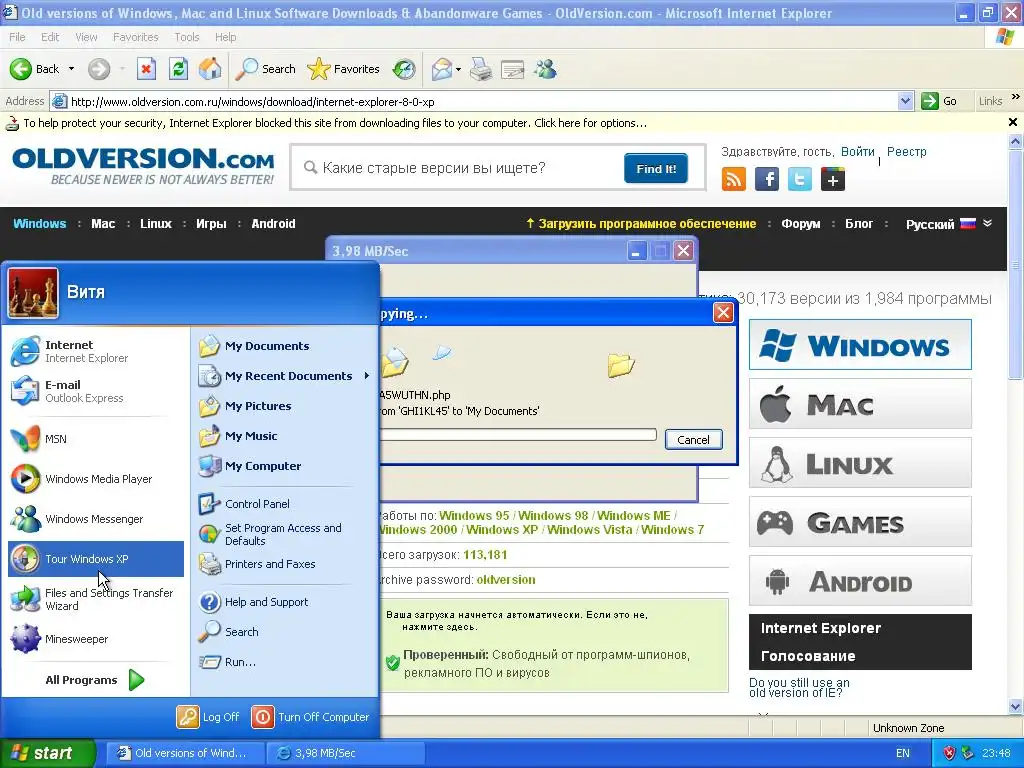Open Mail button dropdown arrow
Viewport: 1024px width, 768px height.
(458, 69)
